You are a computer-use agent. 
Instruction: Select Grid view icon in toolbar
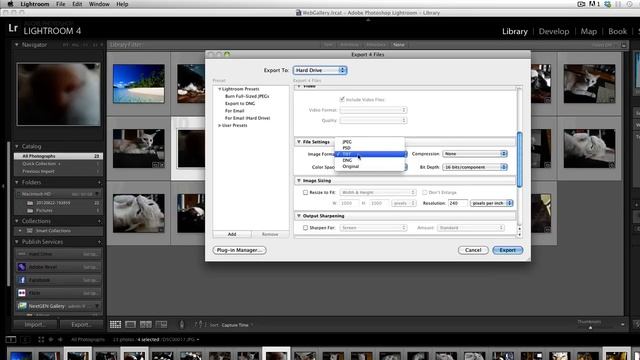click(x=115, y=324)
